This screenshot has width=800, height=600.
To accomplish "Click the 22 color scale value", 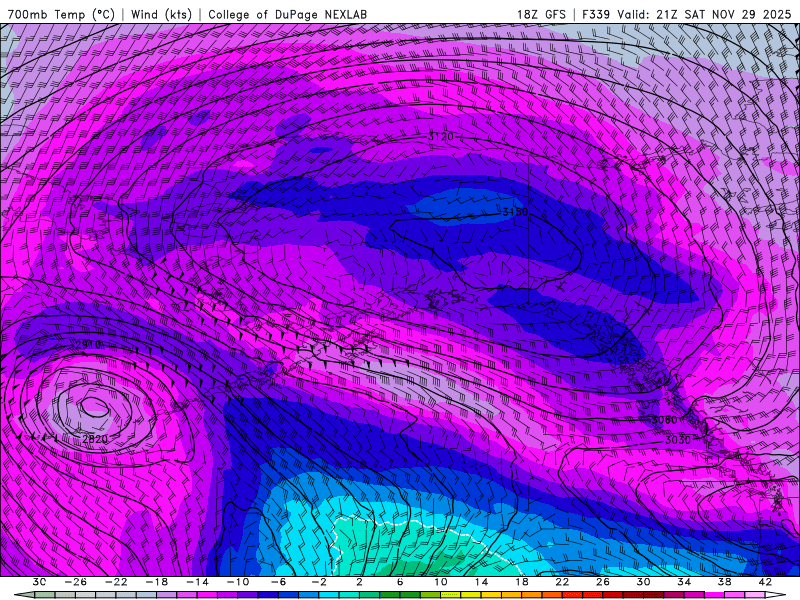I will tap(562, 582).
